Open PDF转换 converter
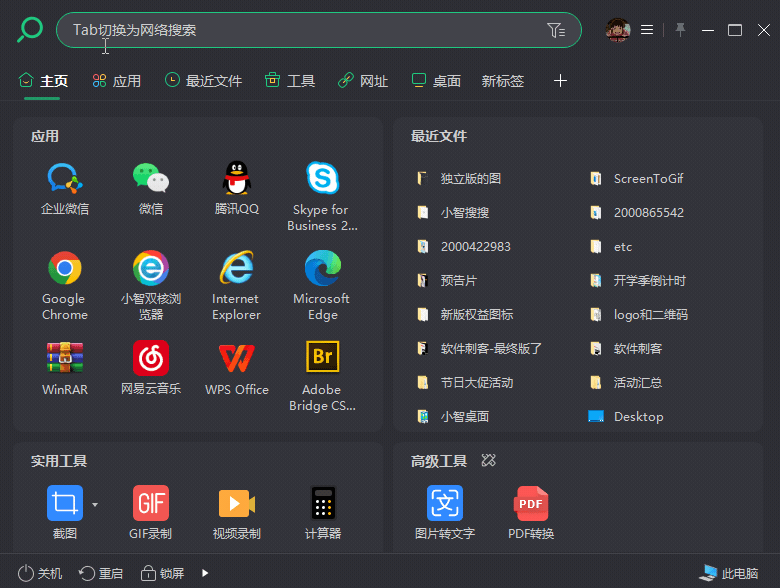 [x=531, y=512]
